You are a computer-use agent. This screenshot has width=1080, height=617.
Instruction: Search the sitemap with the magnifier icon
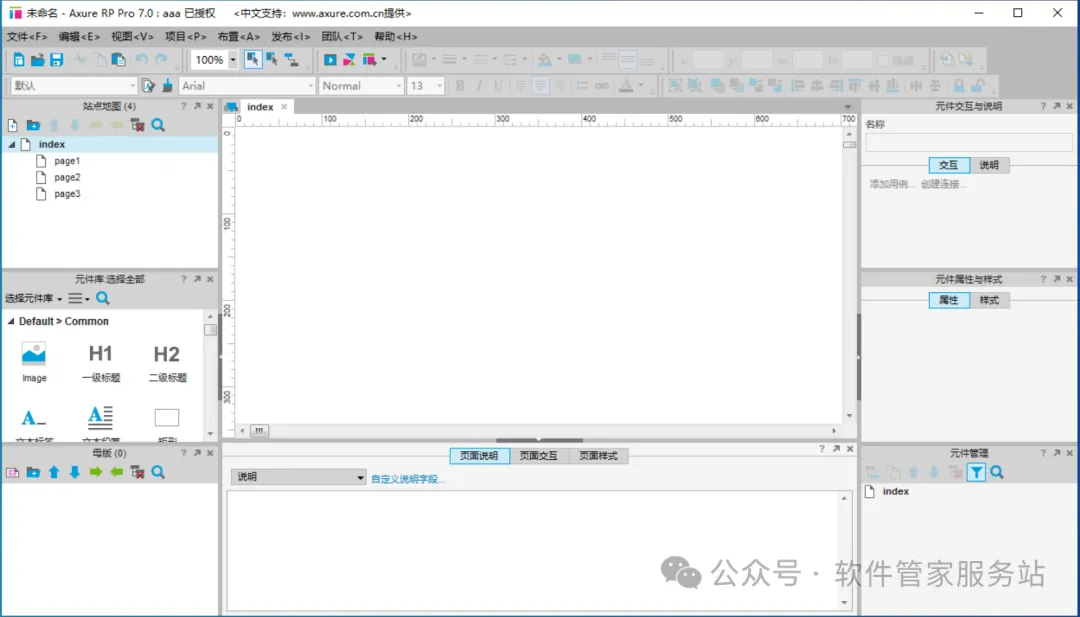click(158, 125)
